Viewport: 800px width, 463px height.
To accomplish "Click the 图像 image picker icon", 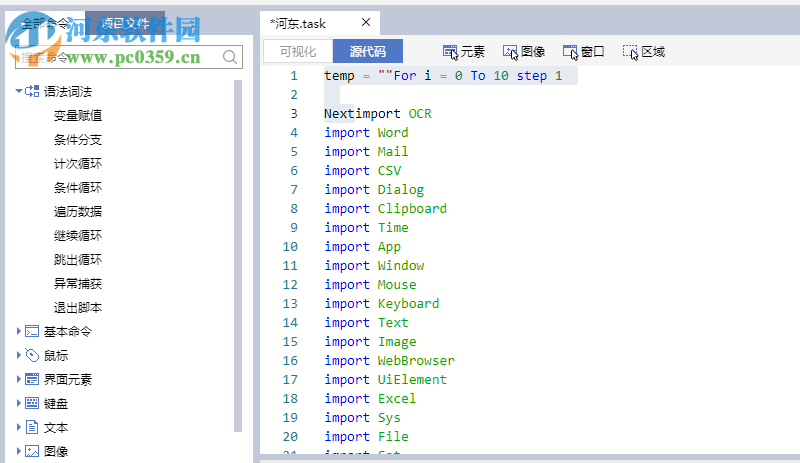I will coord(510,52).
